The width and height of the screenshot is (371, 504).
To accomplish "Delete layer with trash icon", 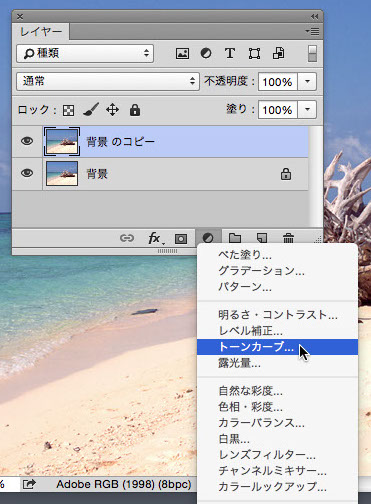I will (288, 238).
